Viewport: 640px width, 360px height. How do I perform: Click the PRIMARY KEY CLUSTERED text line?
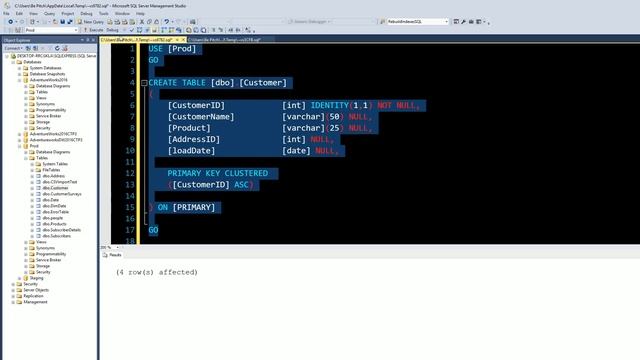[x=218, y=173]
